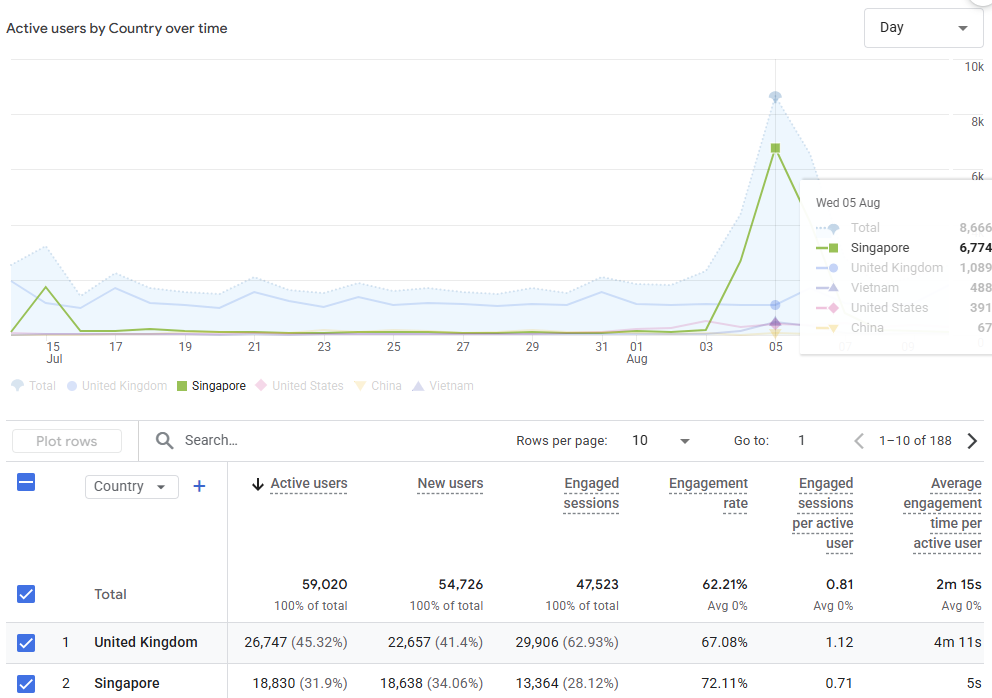The width and height of the screenshot is (992, 698).
Task: Open the Day granularity dropdown
Action: pyautogui.click(x=923, y=28)
